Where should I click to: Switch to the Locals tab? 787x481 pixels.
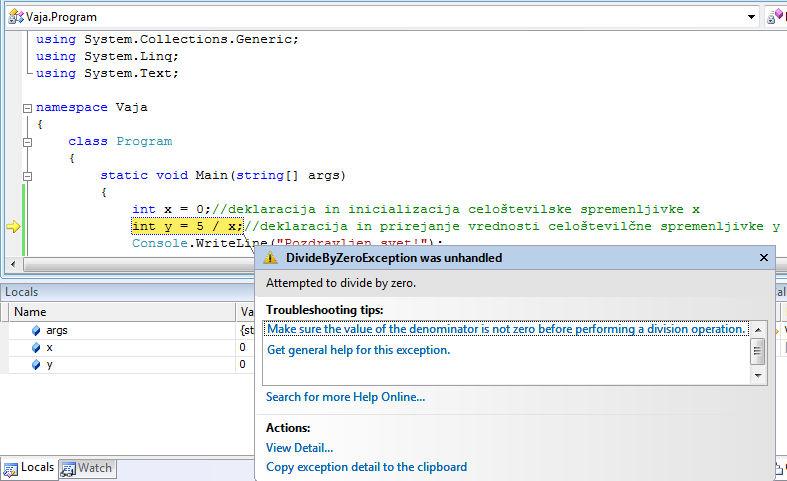click(x=29, y=467)
